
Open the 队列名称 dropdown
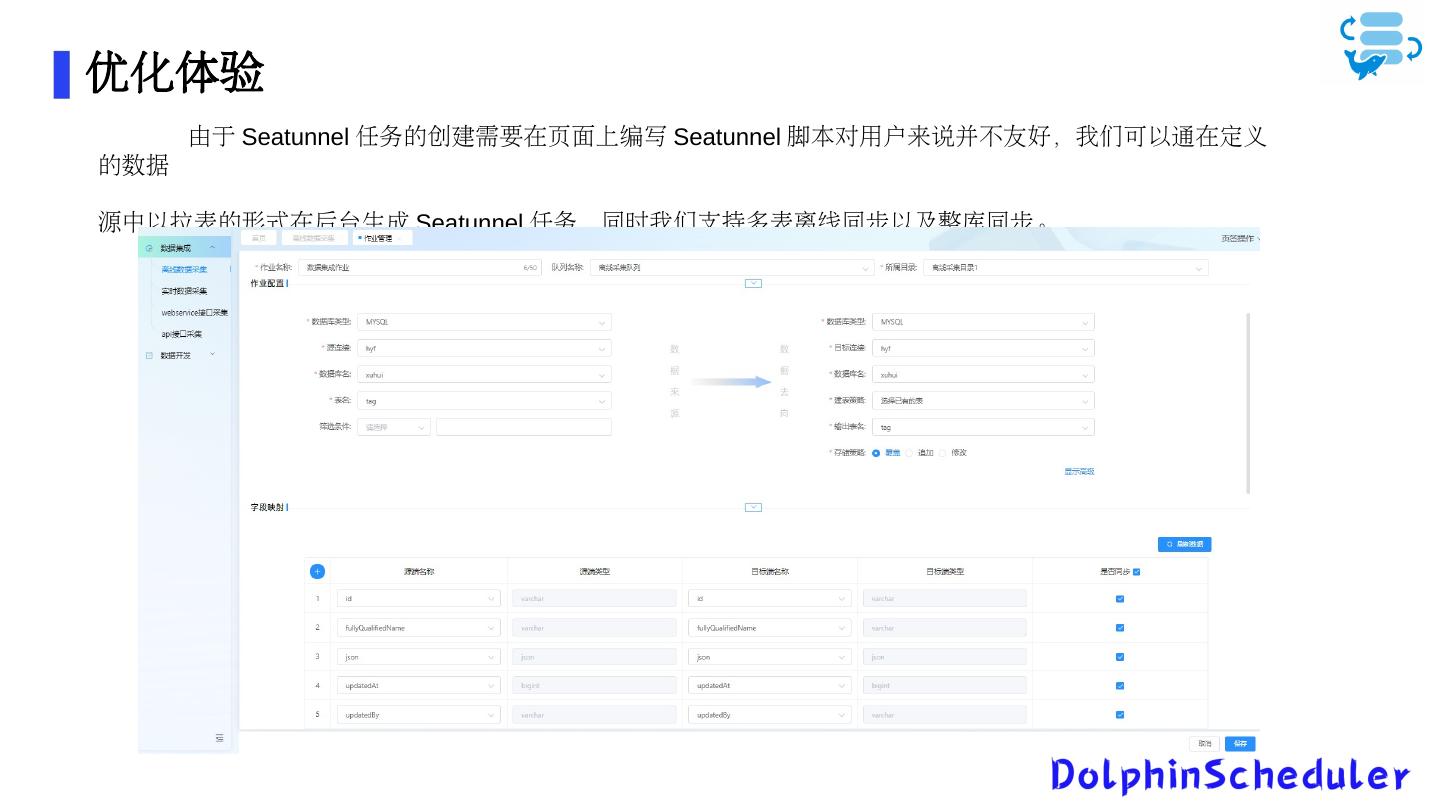[732, 268]
